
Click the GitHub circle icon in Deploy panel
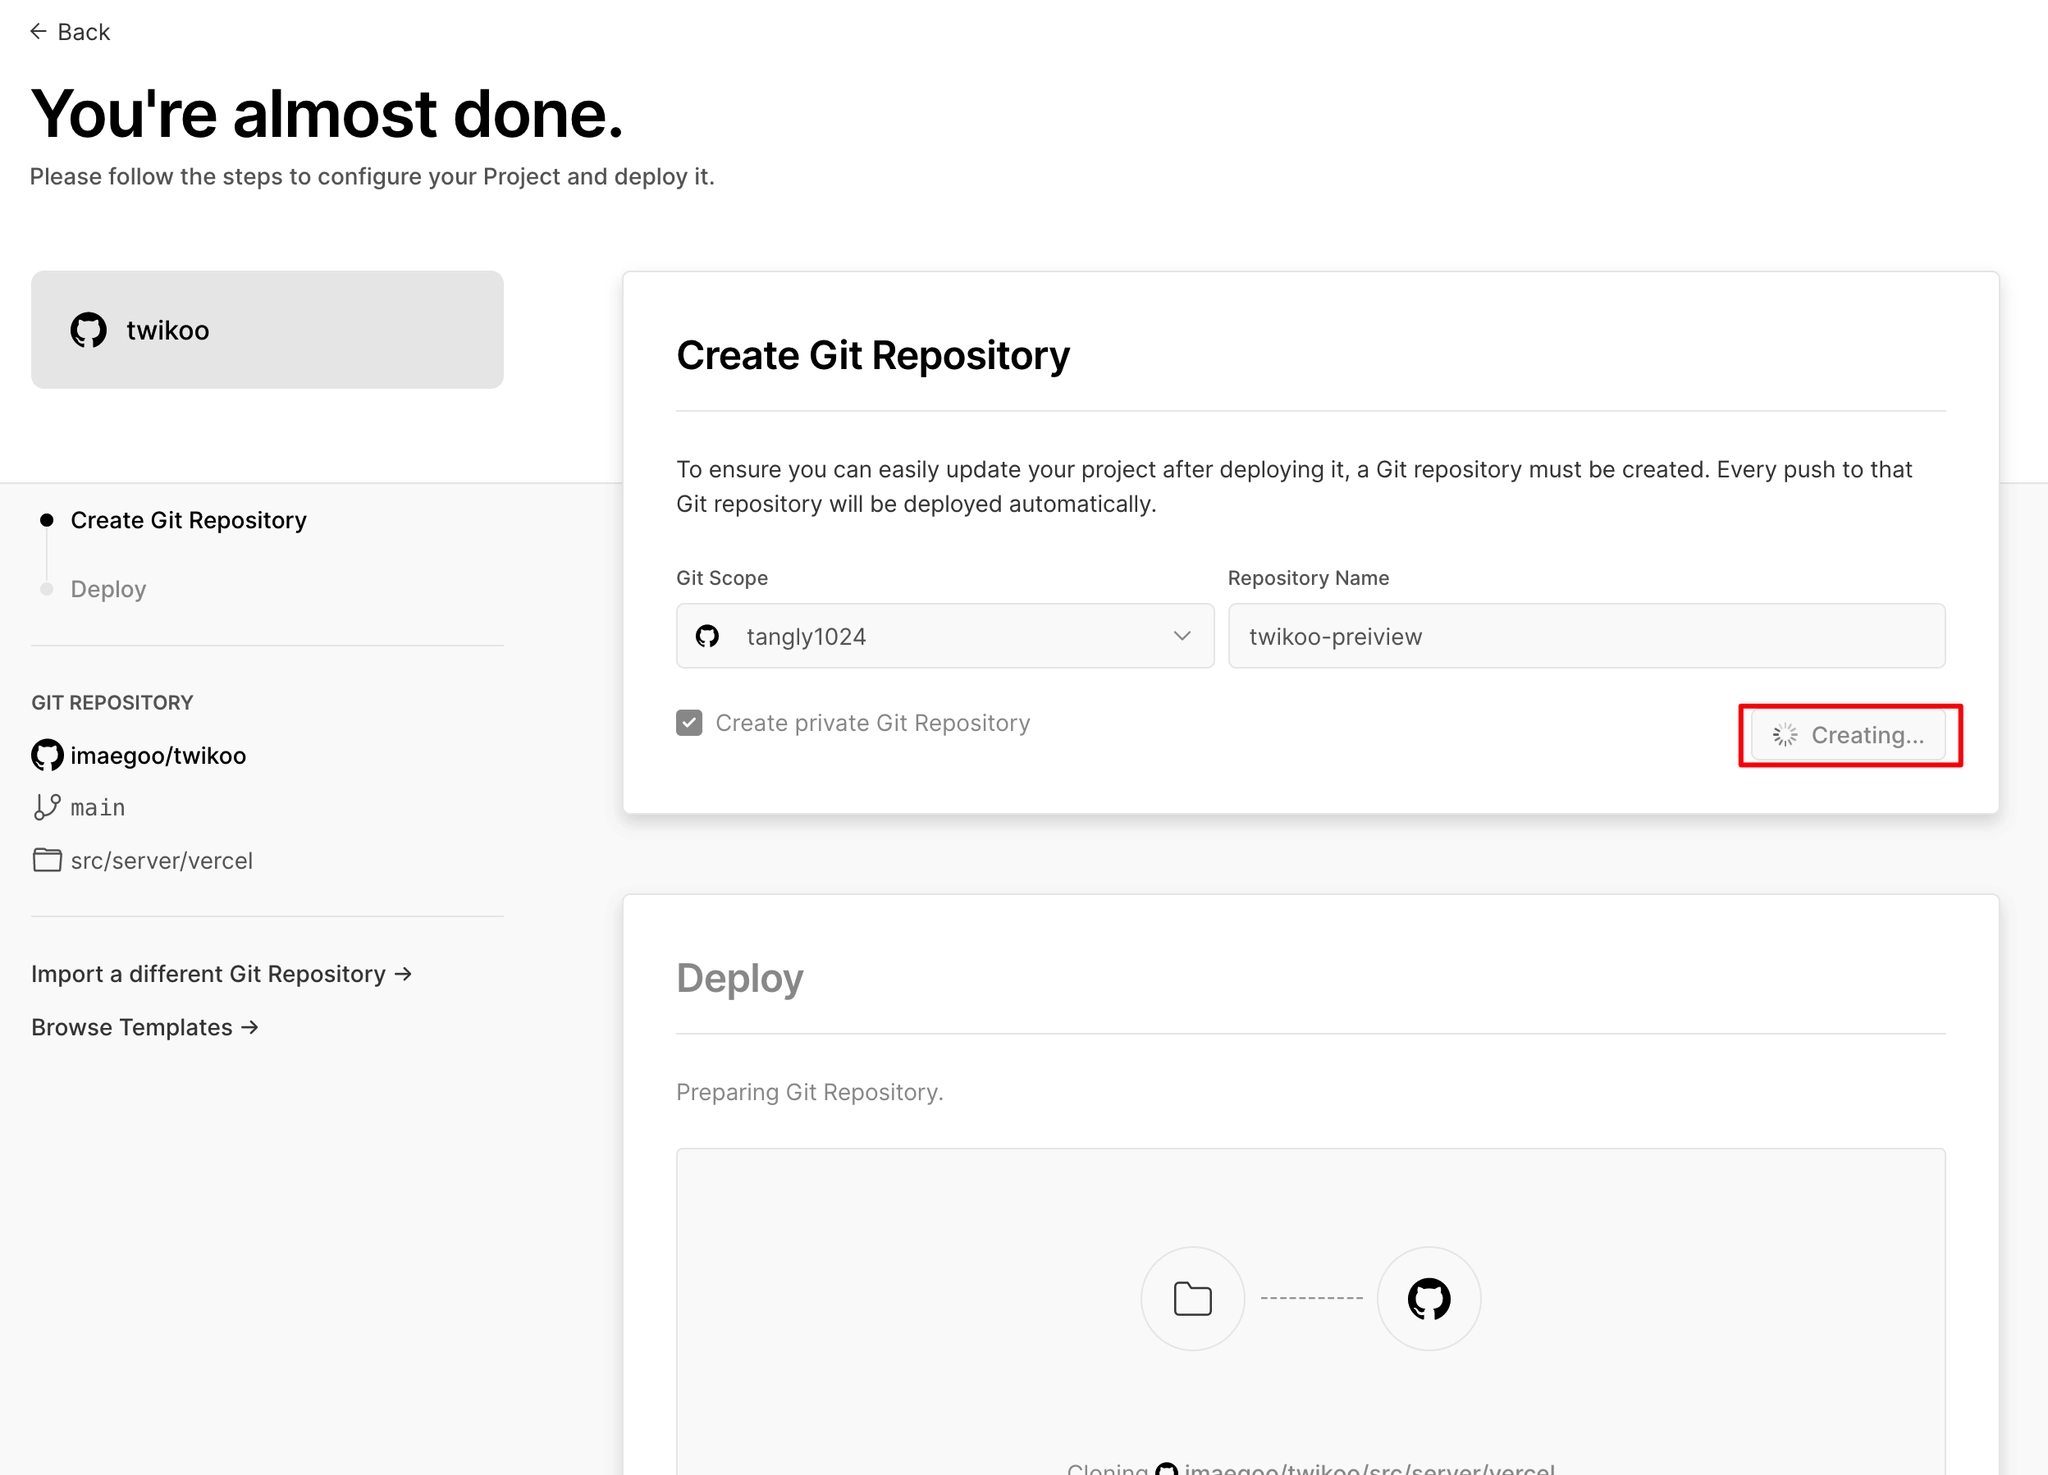pos(1429,1298)
